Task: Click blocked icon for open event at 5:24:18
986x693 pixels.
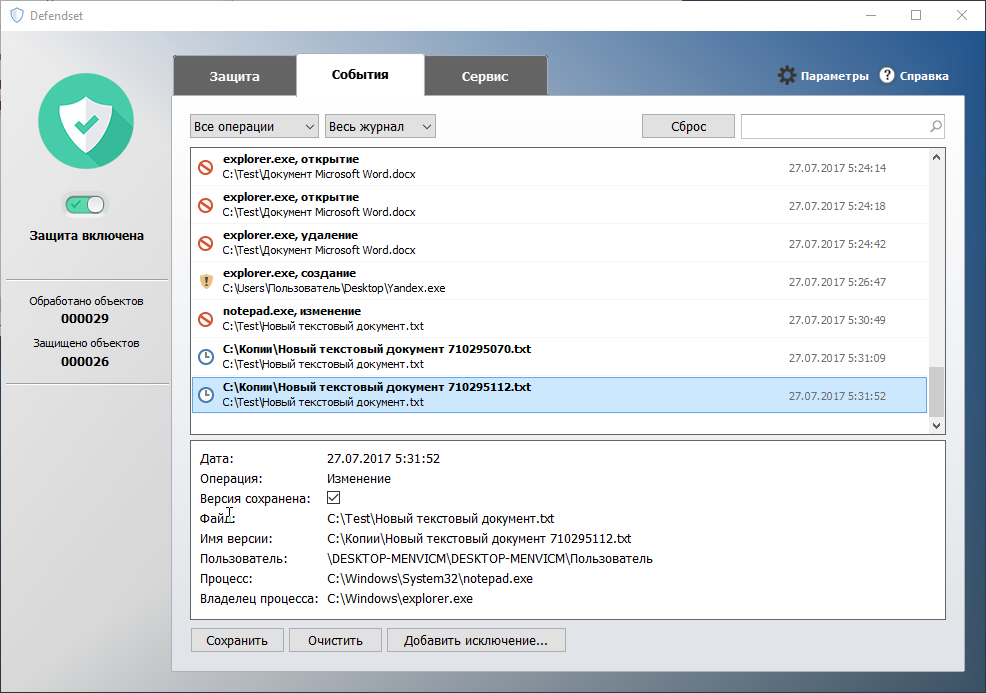Action: coord(206,205)
